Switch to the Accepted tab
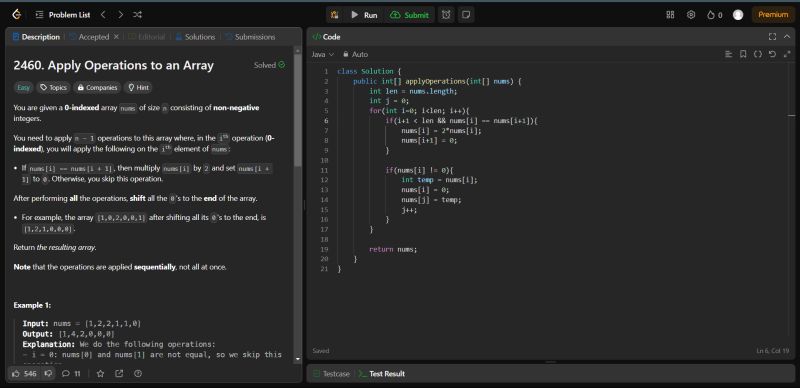 click(x=89, y=37)
